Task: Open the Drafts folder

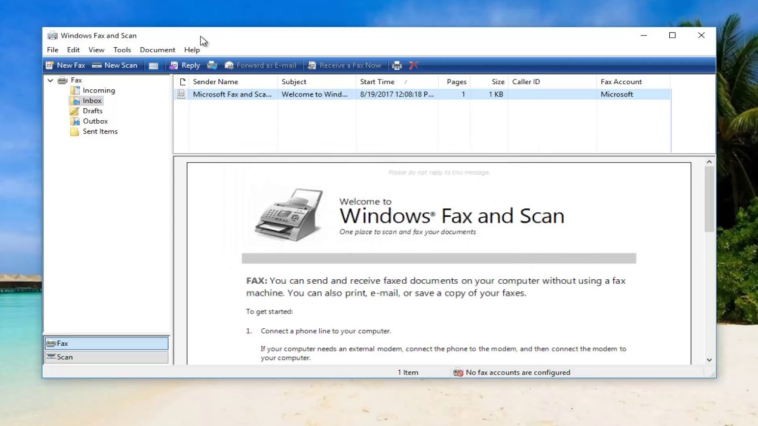Action: (87, 111)
